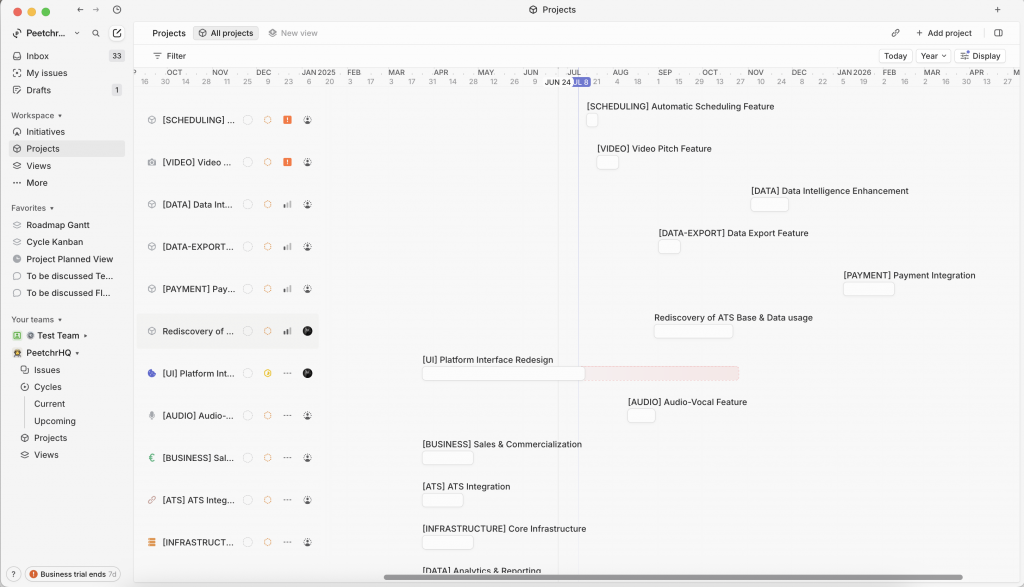This screenshot has height=587, width=1024.
Task: Open the Year timescale dropdown
Action: 932,56
